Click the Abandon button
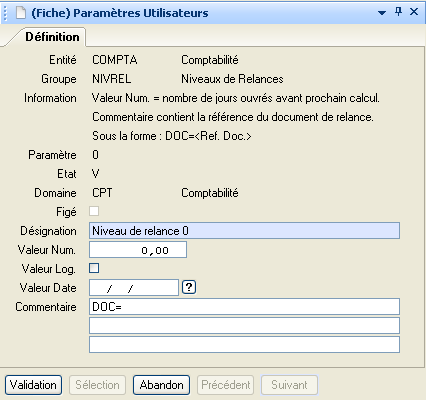Viewport: 426px width, 400px height. [162, 385]
